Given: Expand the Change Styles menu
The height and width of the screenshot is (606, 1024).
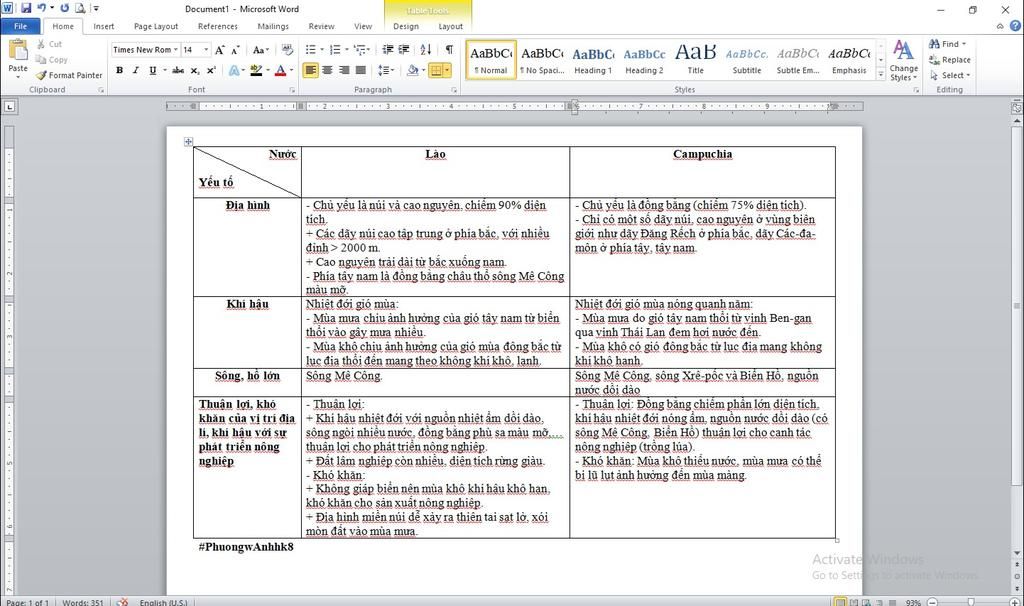Looking at the screenshot, I should click(x=903, y=59).
